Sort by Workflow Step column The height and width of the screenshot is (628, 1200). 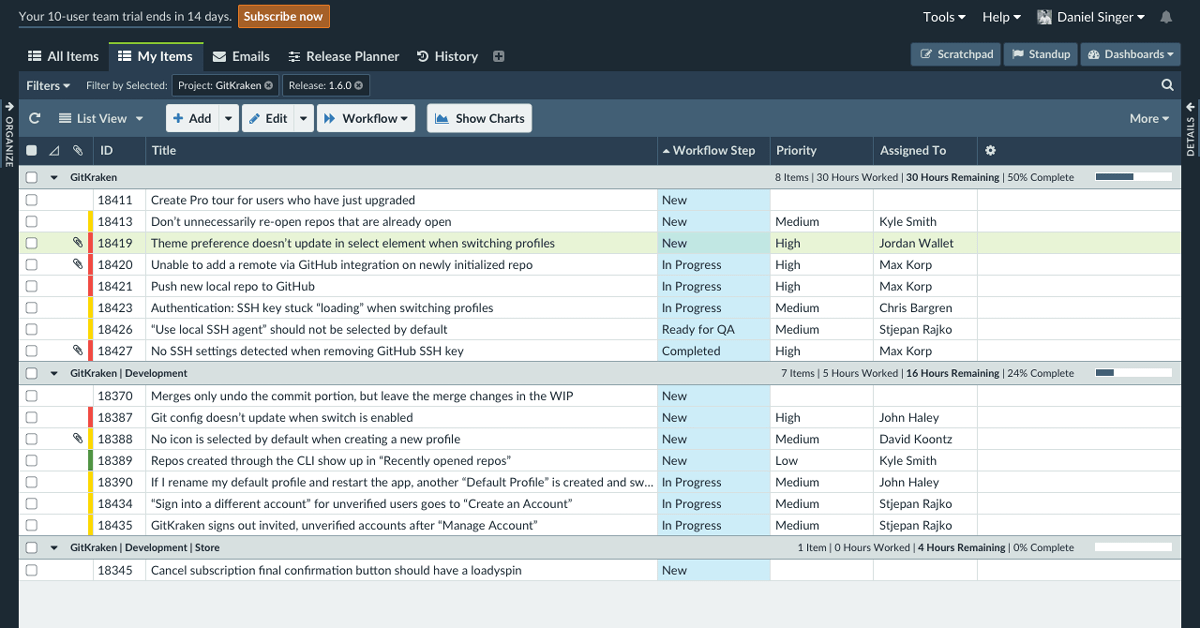(x=713, y=151)
